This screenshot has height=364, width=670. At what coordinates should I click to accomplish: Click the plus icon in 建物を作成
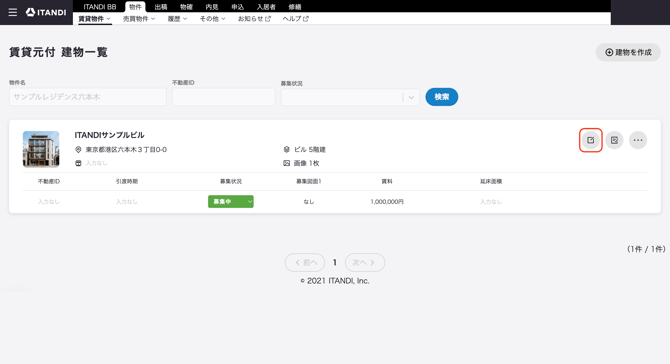point(609,52)
